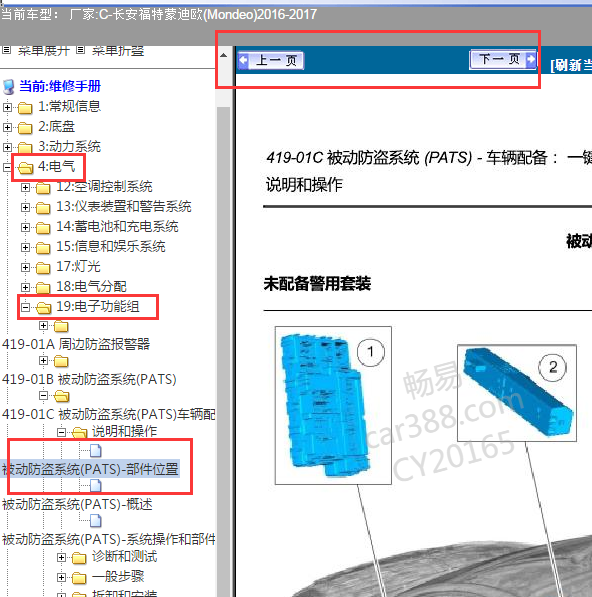Click folder icon of 17:灯光

click(43, 268)
